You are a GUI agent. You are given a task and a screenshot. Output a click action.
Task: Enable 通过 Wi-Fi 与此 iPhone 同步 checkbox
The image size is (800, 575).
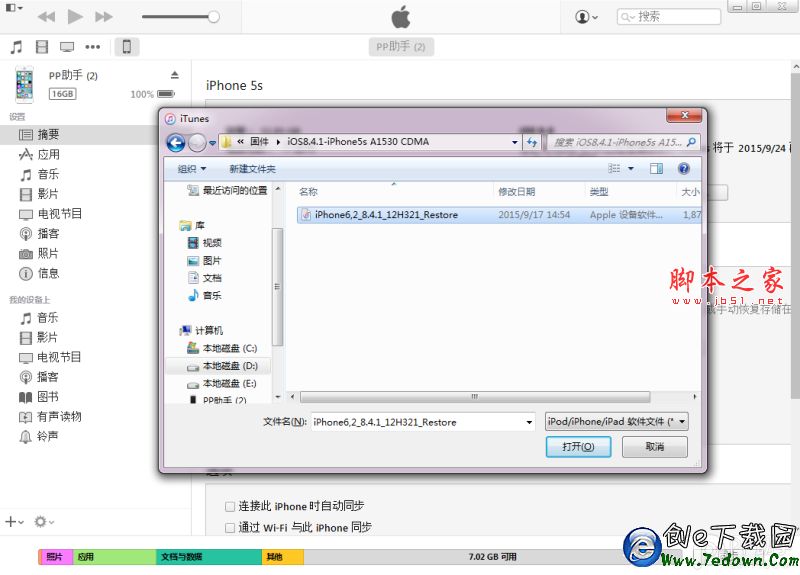click(230, 528)
